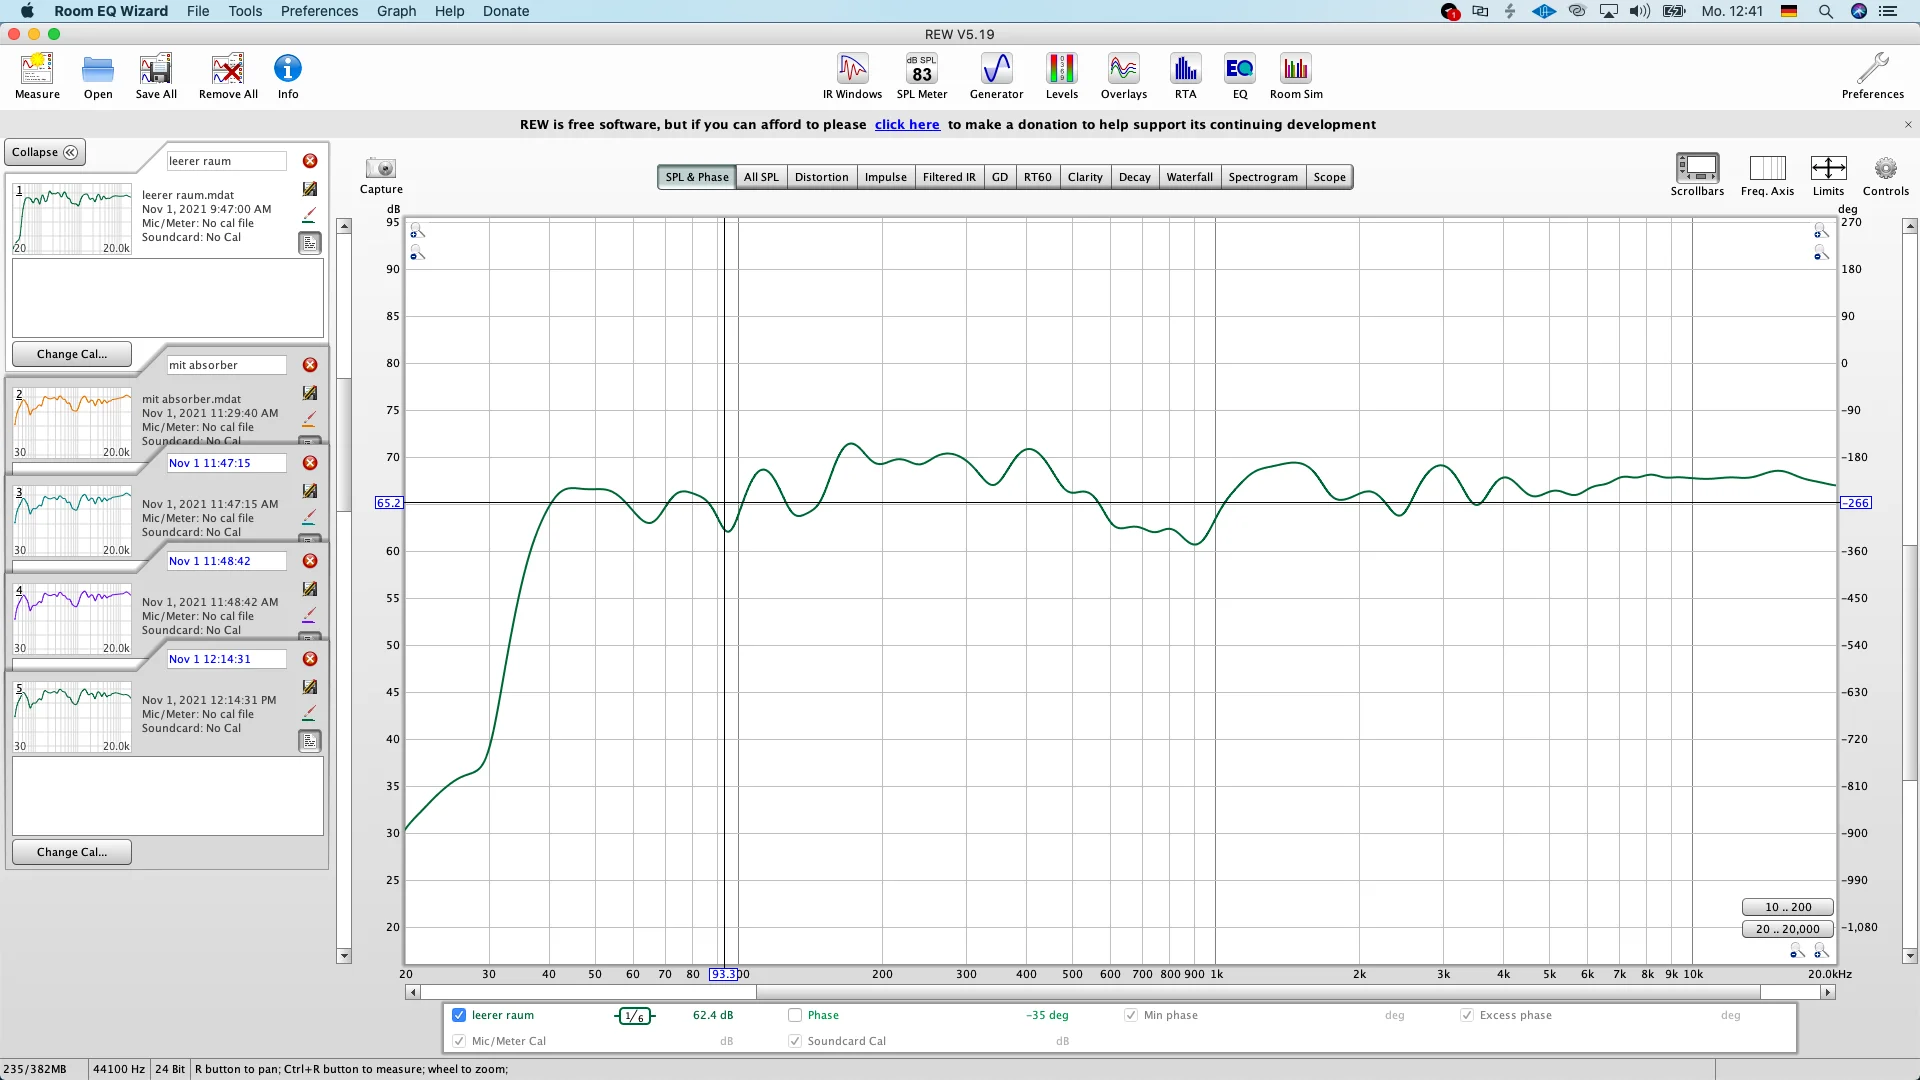
Task: Switch to the Waterfall tab
Action: tap(1189, 177)
